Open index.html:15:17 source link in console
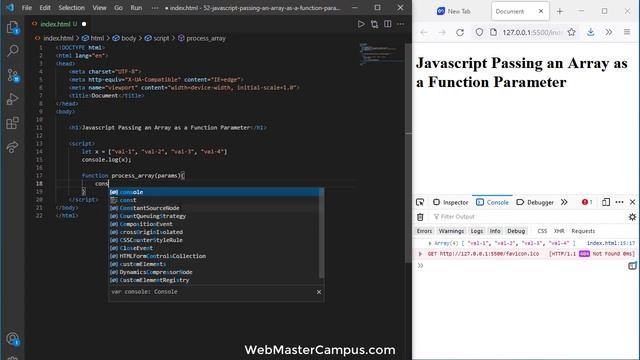The width and height of the screenshot is (640, 360). pos(611,243)
